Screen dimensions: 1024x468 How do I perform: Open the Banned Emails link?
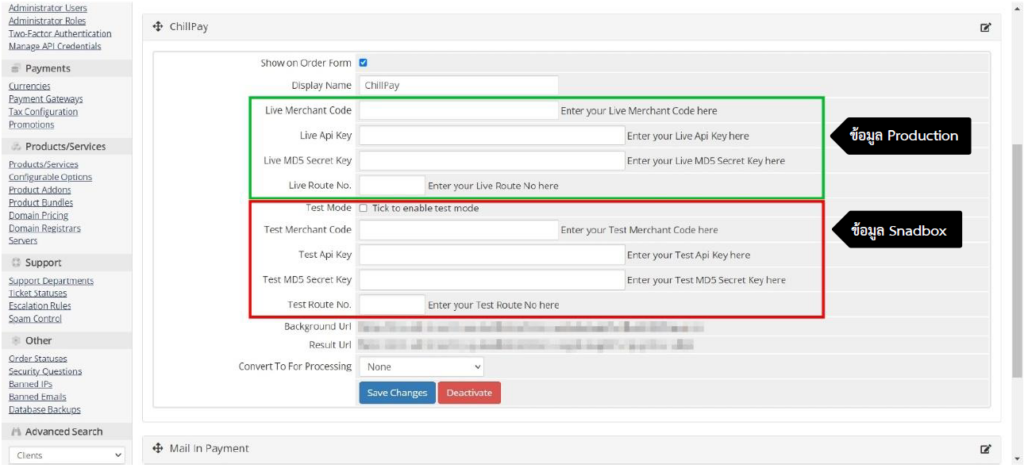(x=37, y=397)
